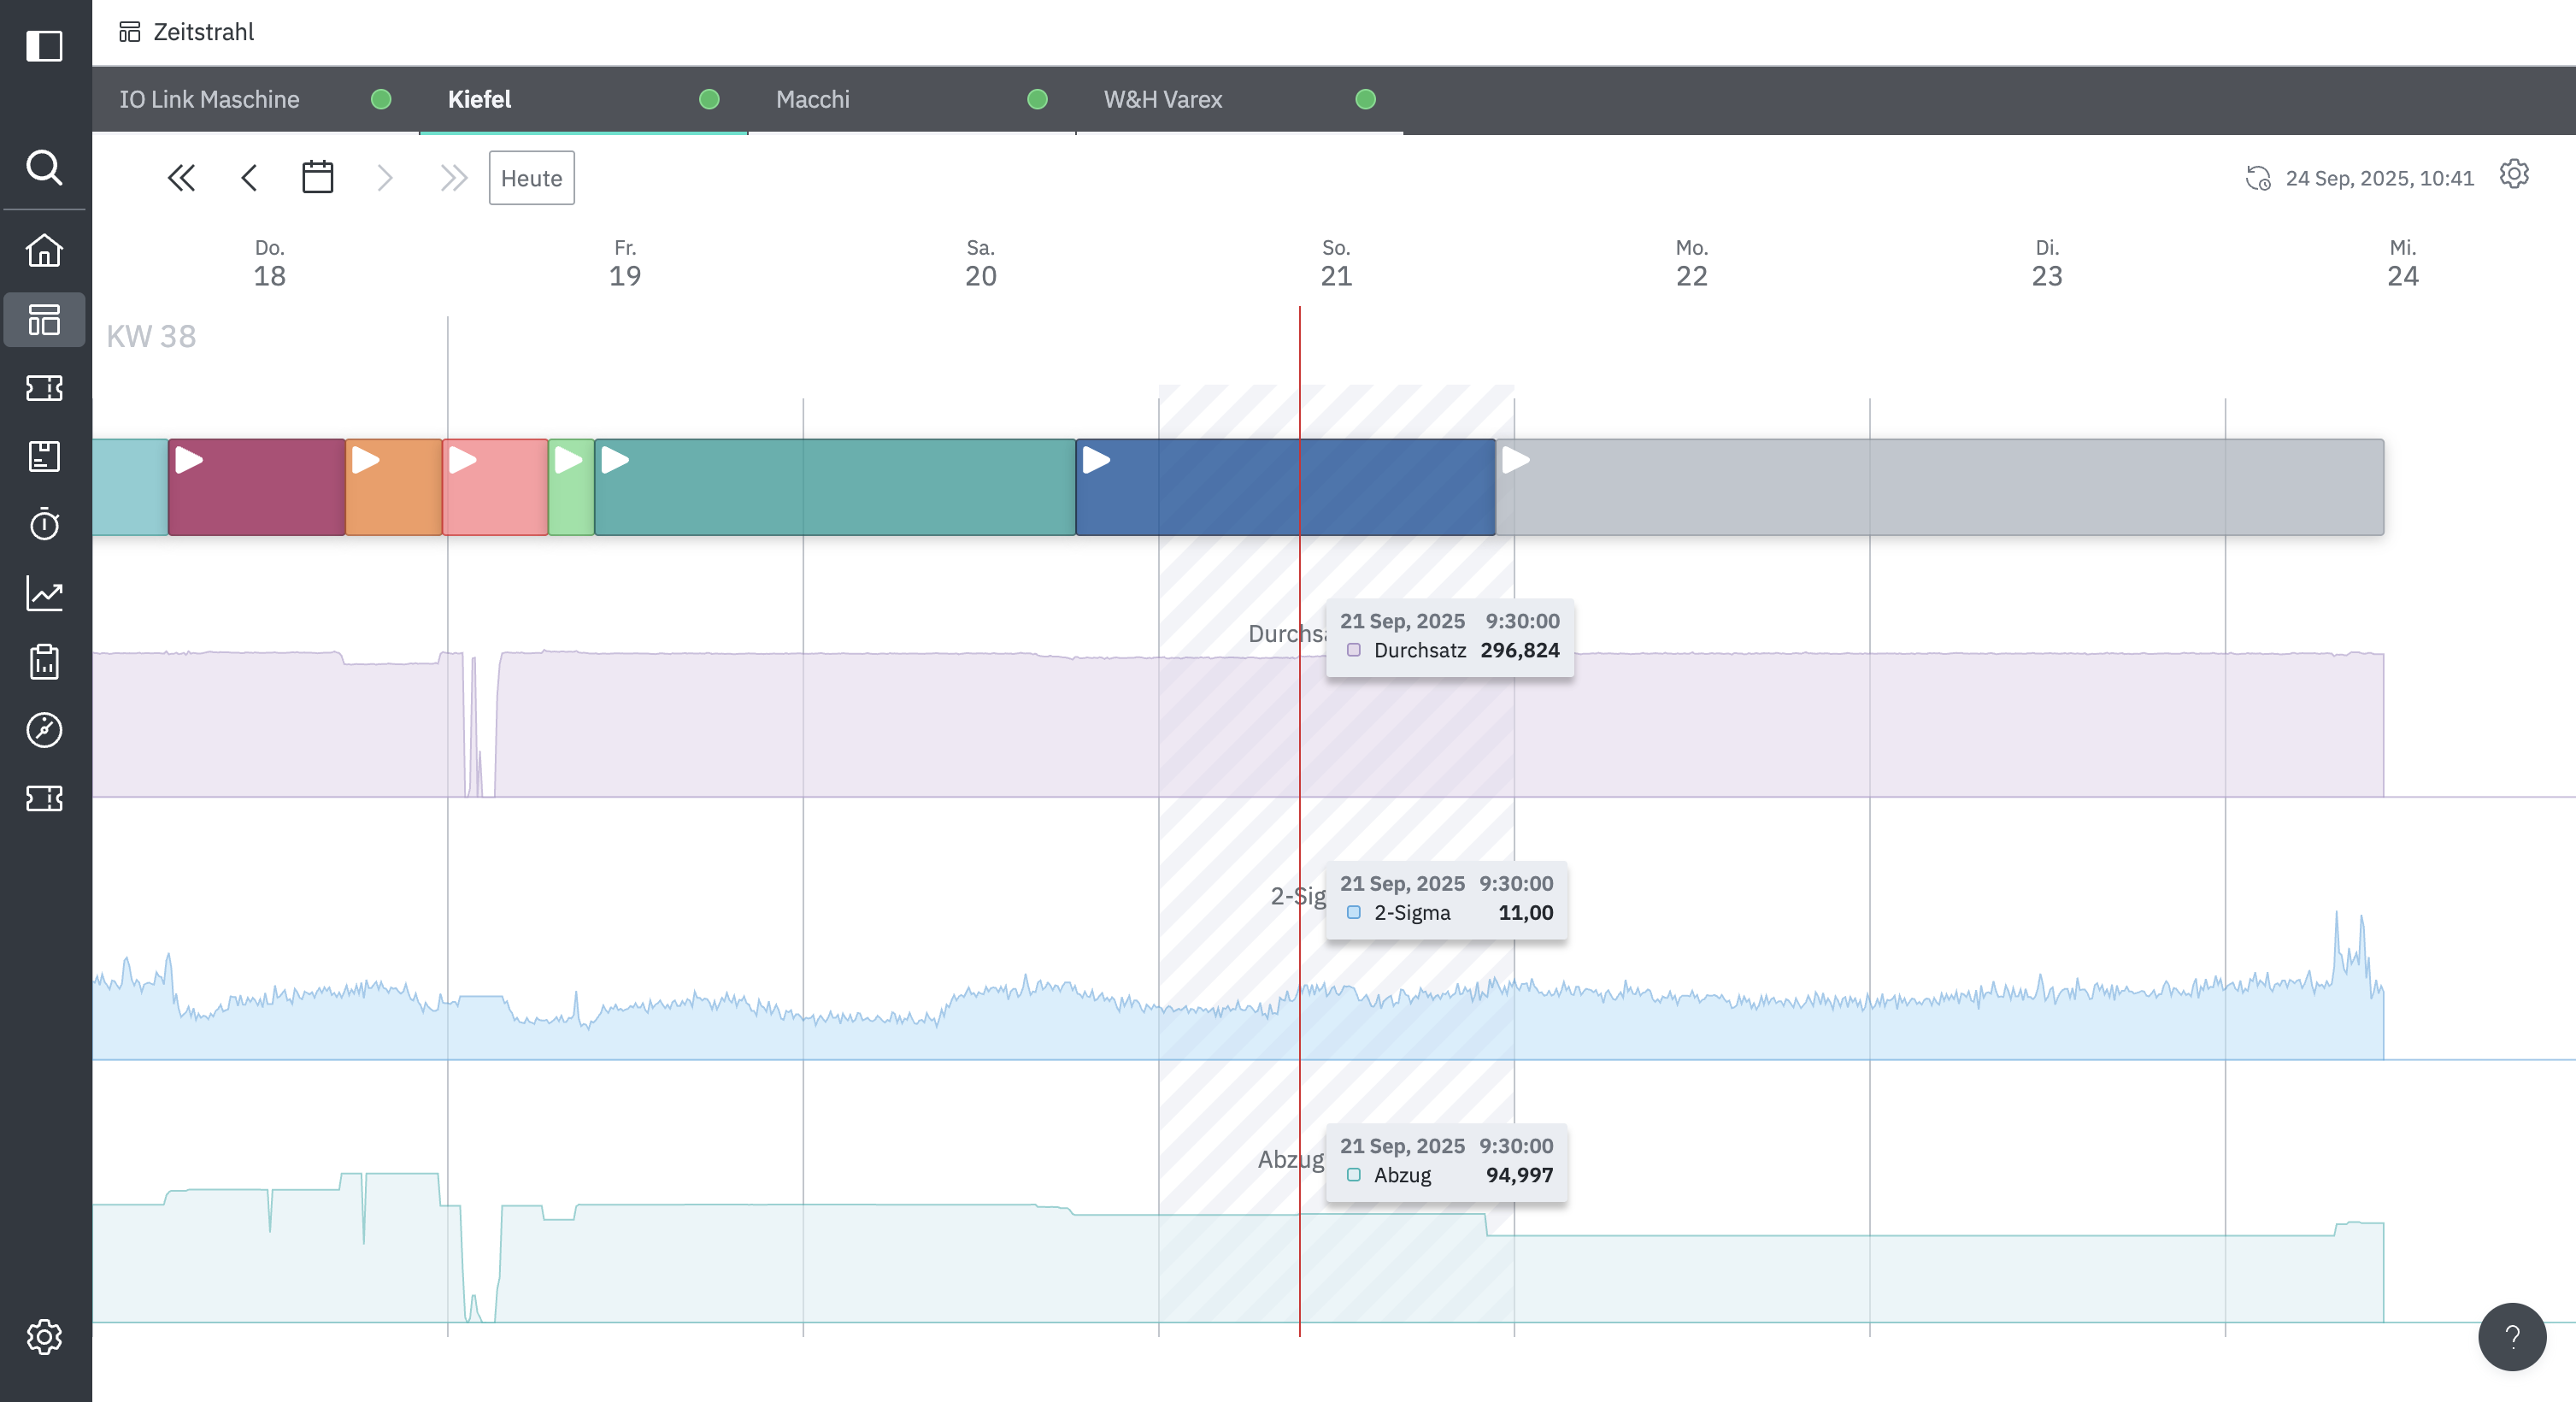The image size is (2576, 1402).
Task: Switch to the Macchi tab
Action: coord(812,99)
